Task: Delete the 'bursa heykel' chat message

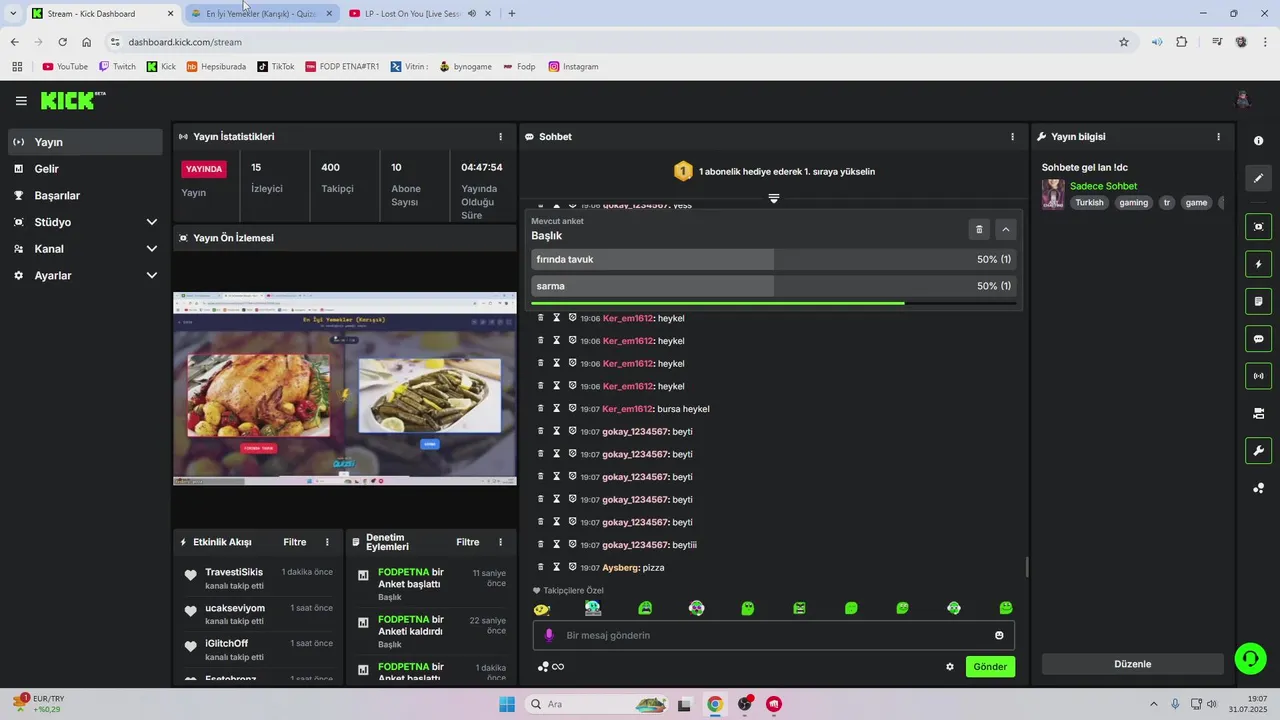Action: [541, 409]
